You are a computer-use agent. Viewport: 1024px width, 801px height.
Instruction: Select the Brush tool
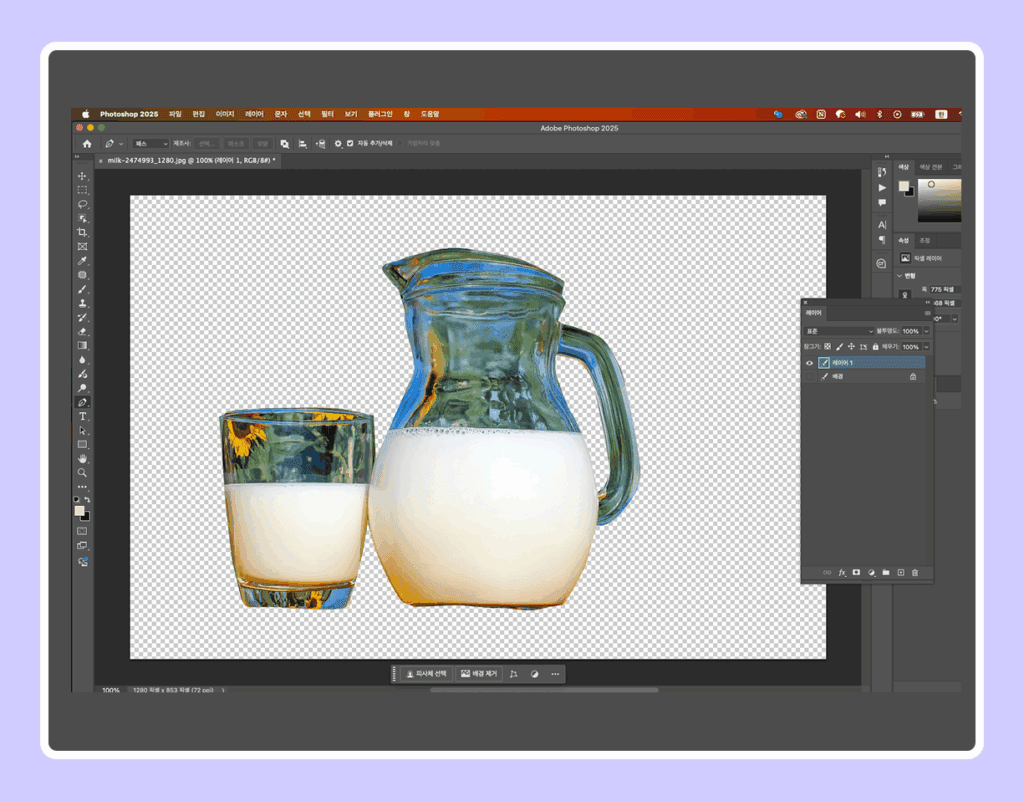click(82, 289)
